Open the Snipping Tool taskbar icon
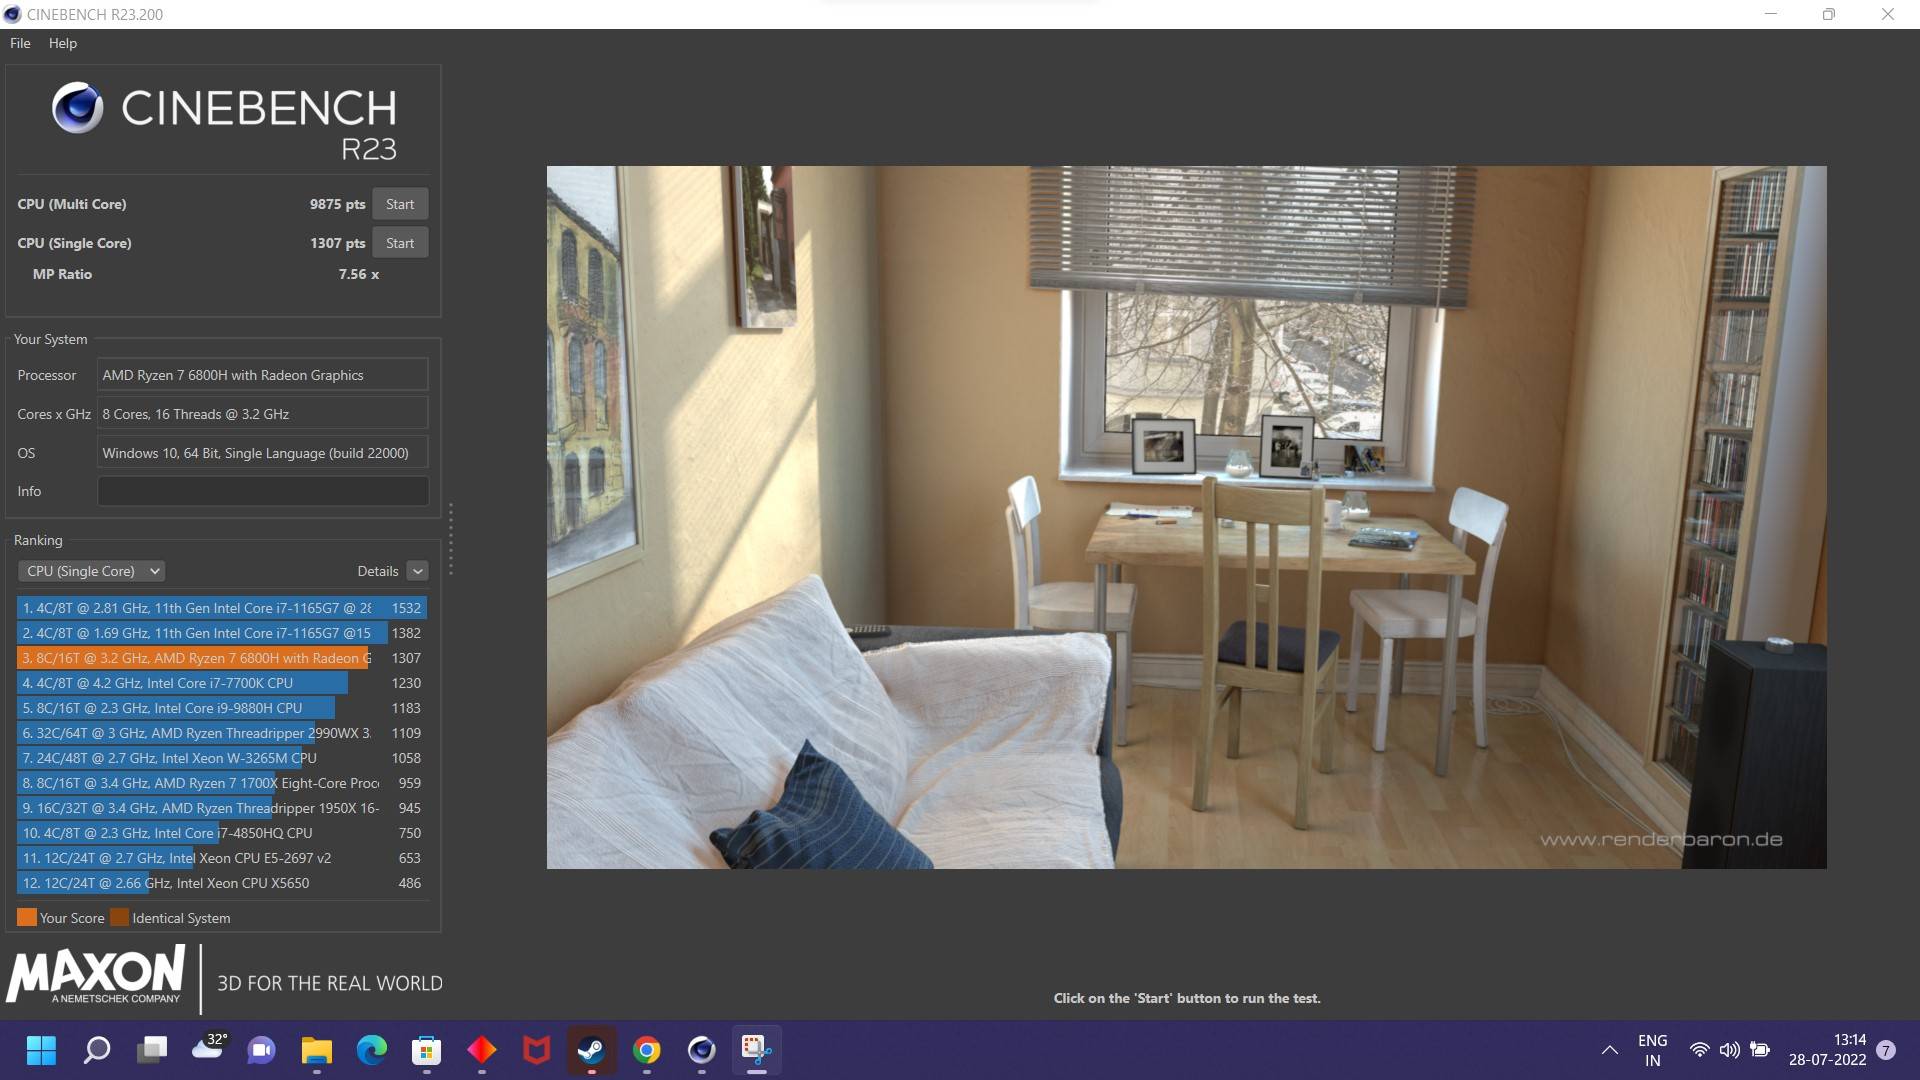This screenshot has height=1080, width=1920. 756,1050
